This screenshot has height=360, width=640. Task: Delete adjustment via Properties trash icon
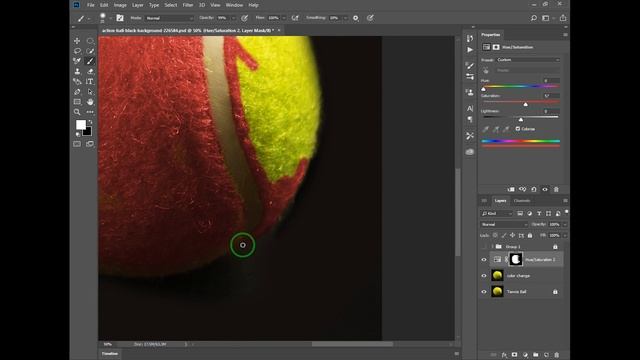tap(556, 189)
